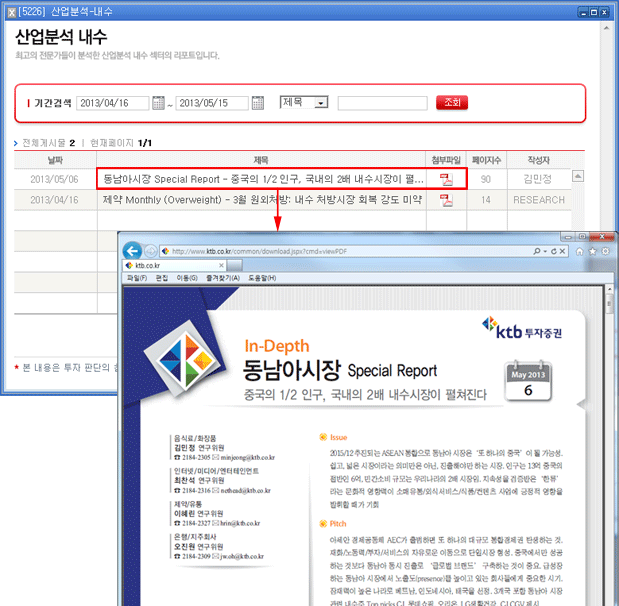The width and height of the screenshot is (619, 606).
Task: Open end date calendar picker
Action: click(x=257, y=103)
